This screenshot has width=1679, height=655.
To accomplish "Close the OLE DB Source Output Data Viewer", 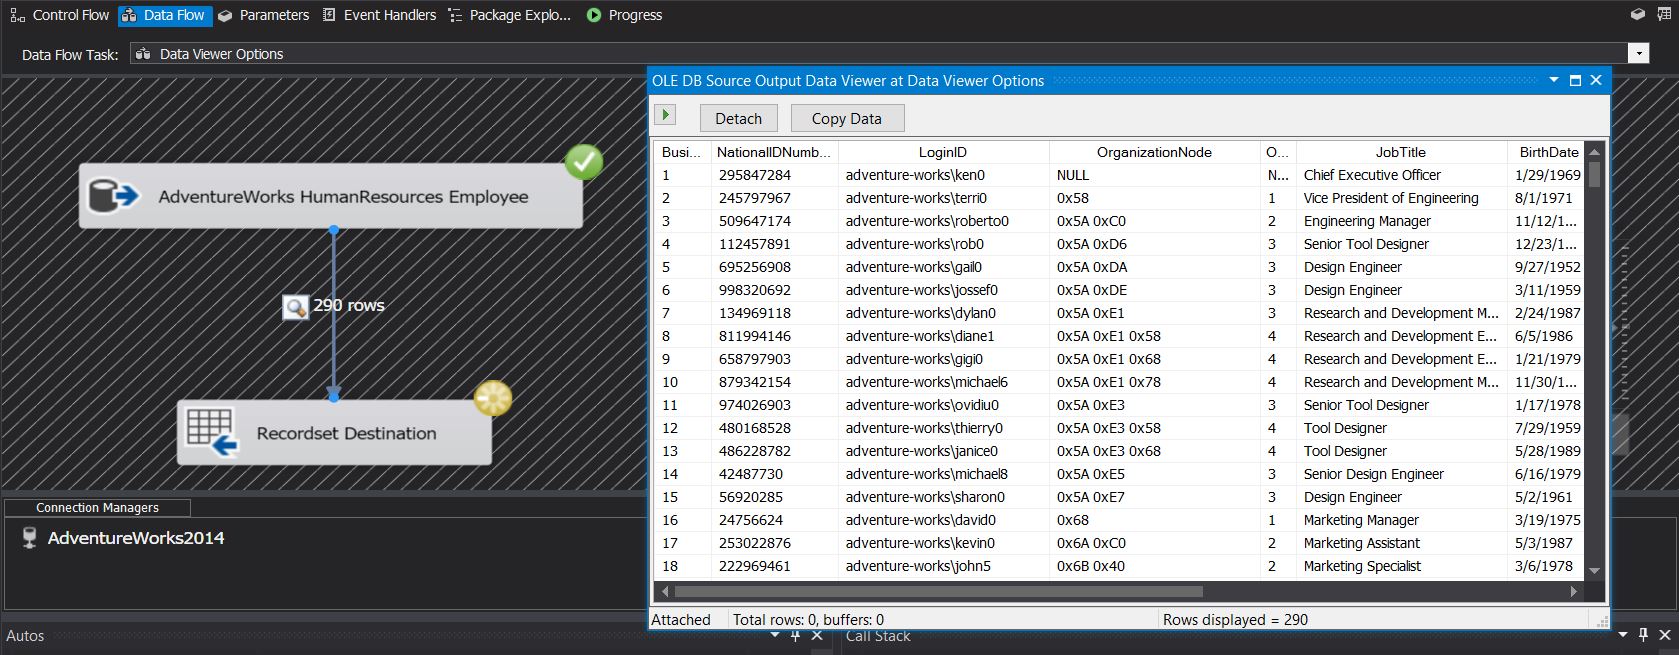I will [1596, 80].
